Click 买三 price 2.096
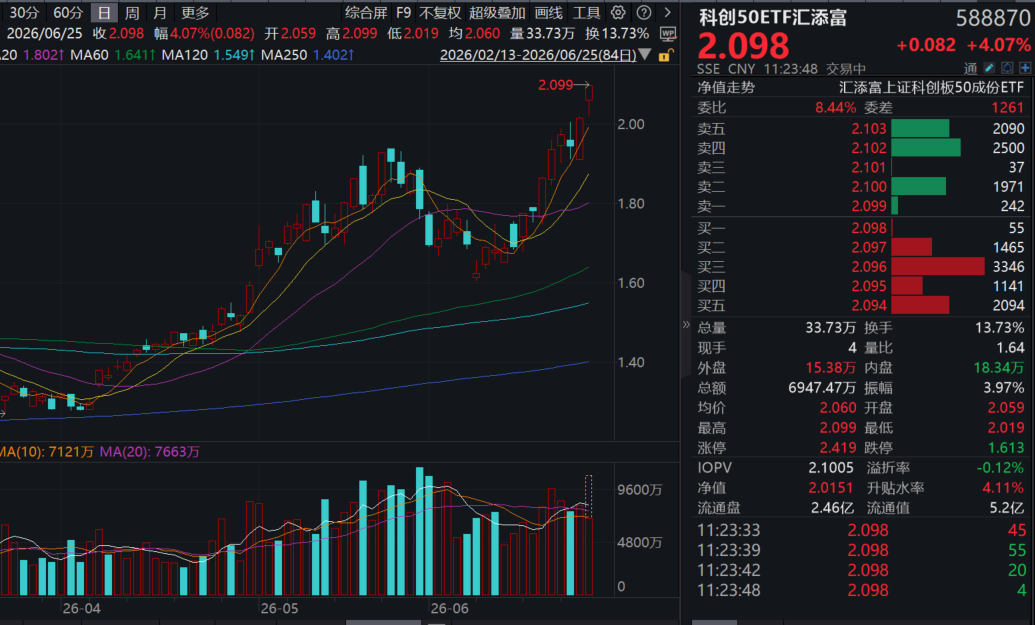 pos(869,267)
